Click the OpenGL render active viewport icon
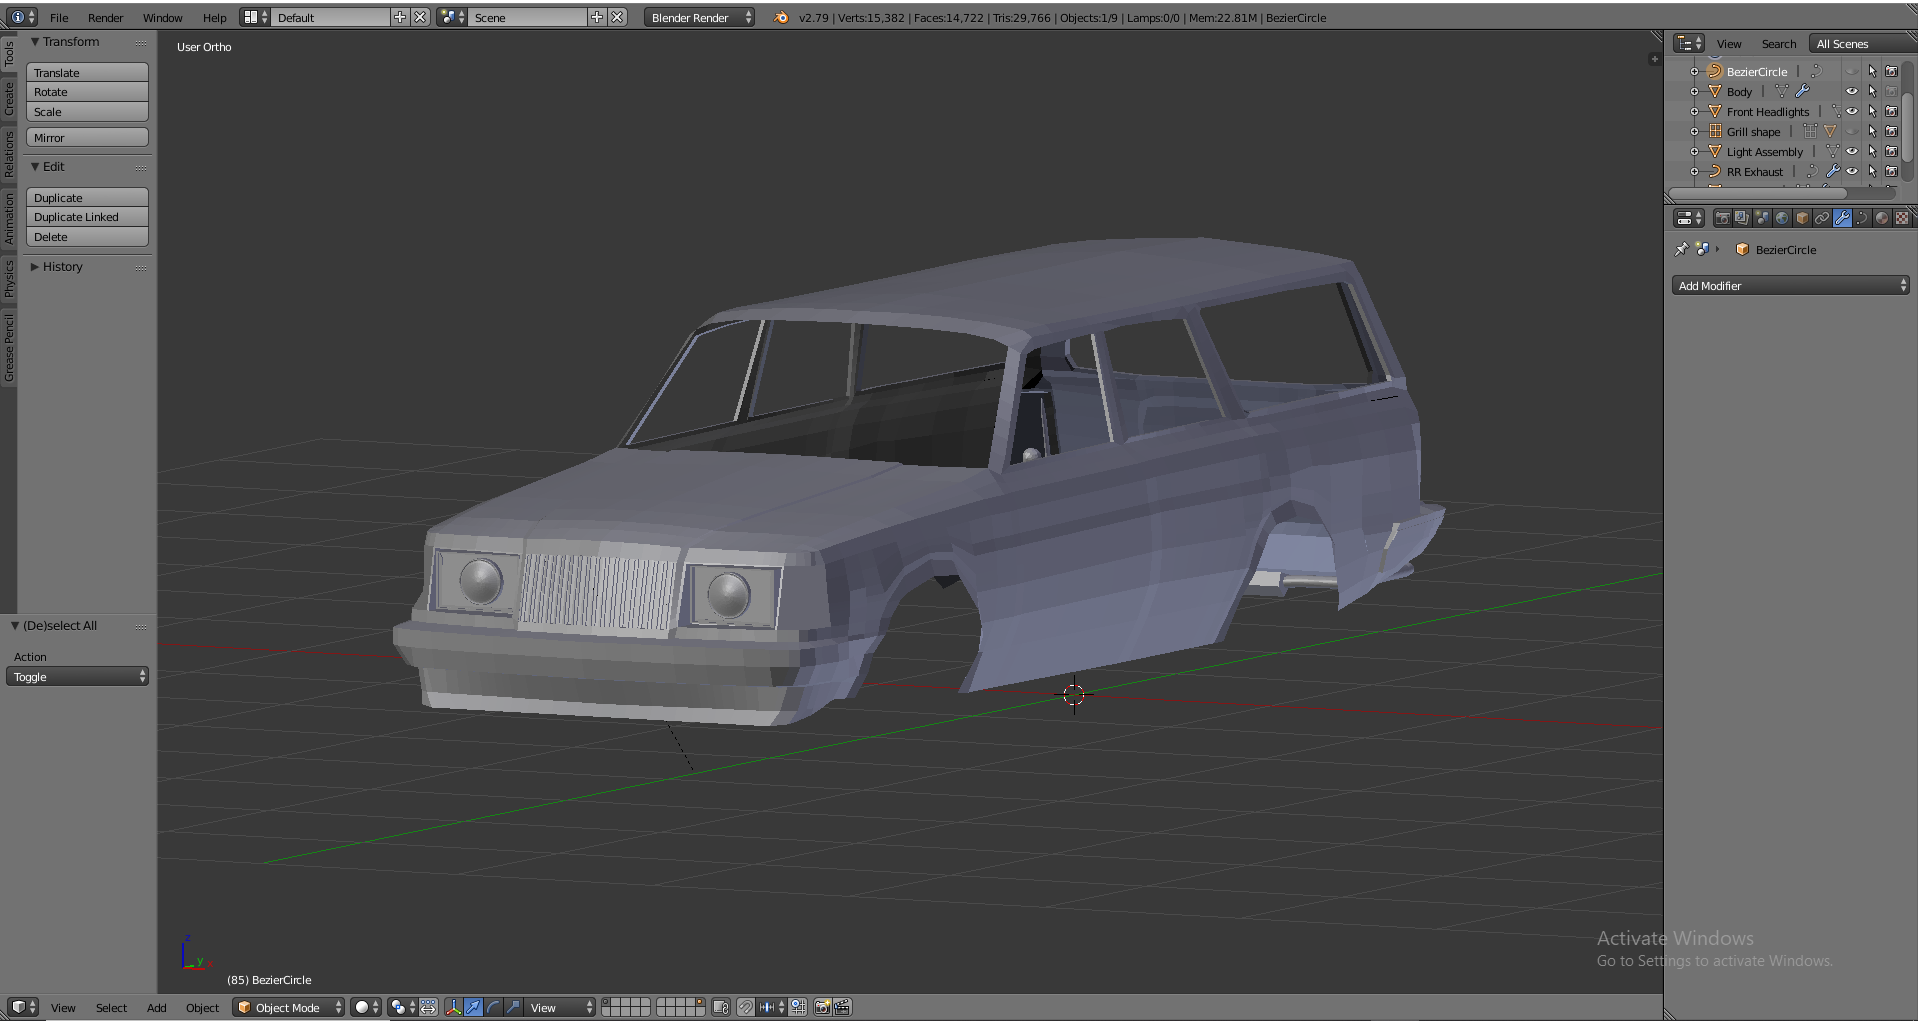The width and height of the screenshot is (1918, 1021). (x=822, y=1007)
